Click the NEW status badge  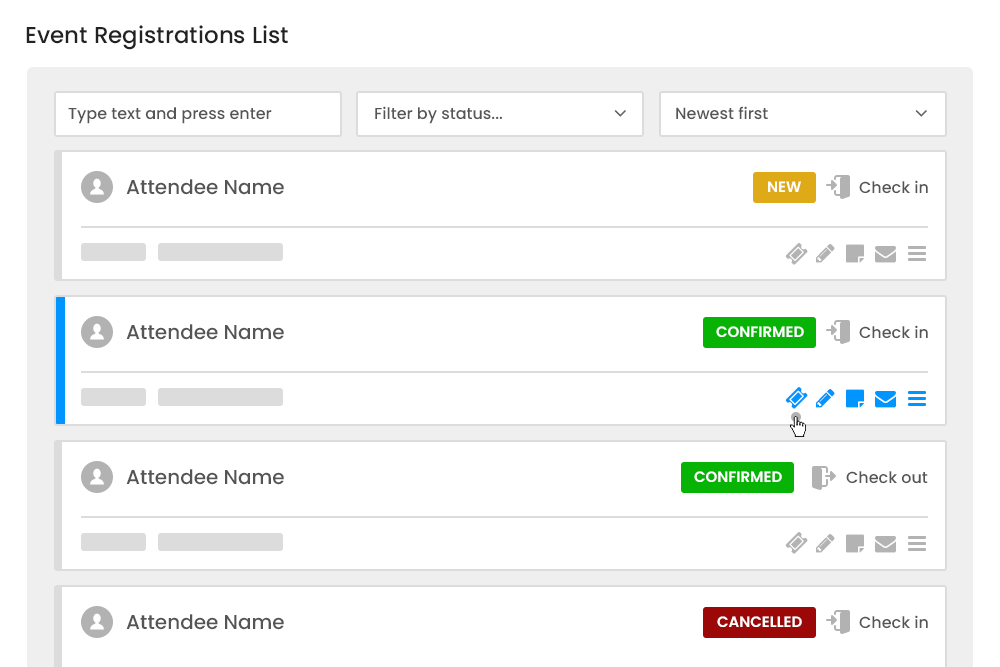tap(784, 187)
